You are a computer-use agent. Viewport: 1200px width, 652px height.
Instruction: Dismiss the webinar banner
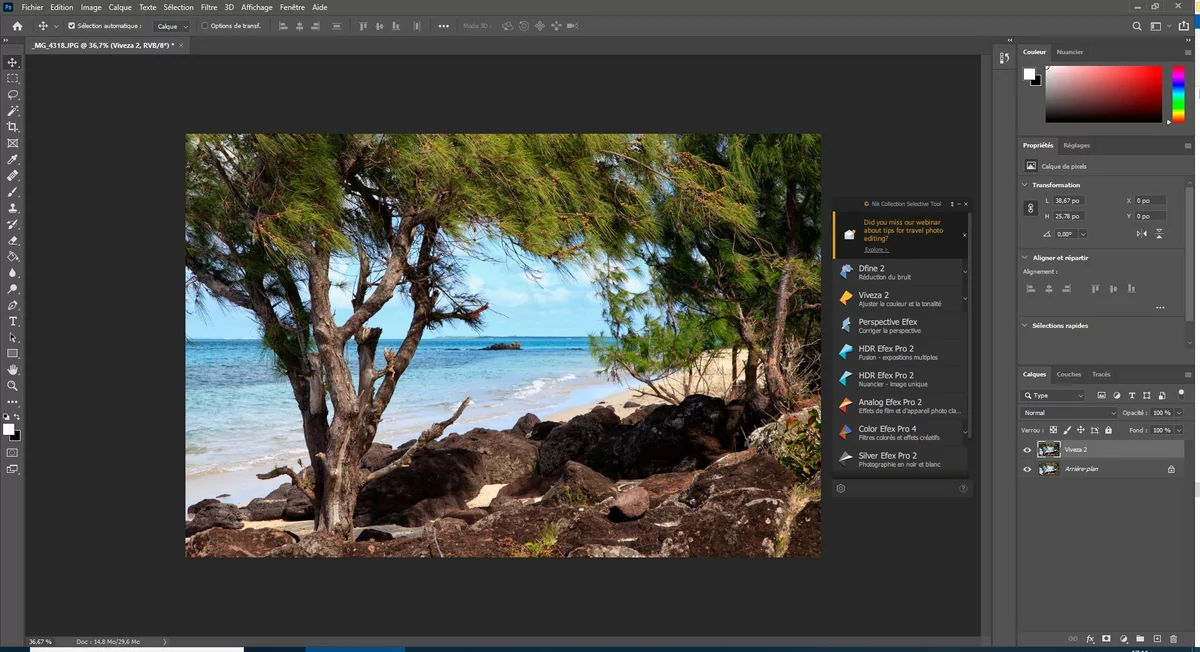(x=964, y=235)
